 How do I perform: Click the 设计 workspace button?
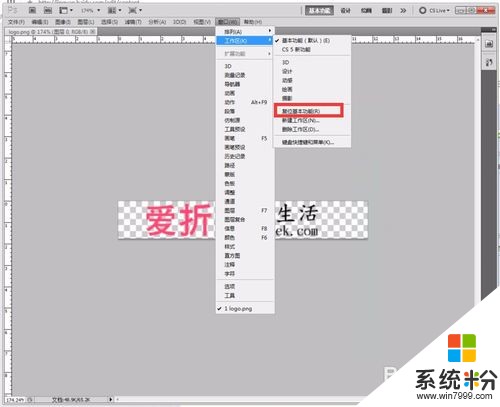point(346,10)
